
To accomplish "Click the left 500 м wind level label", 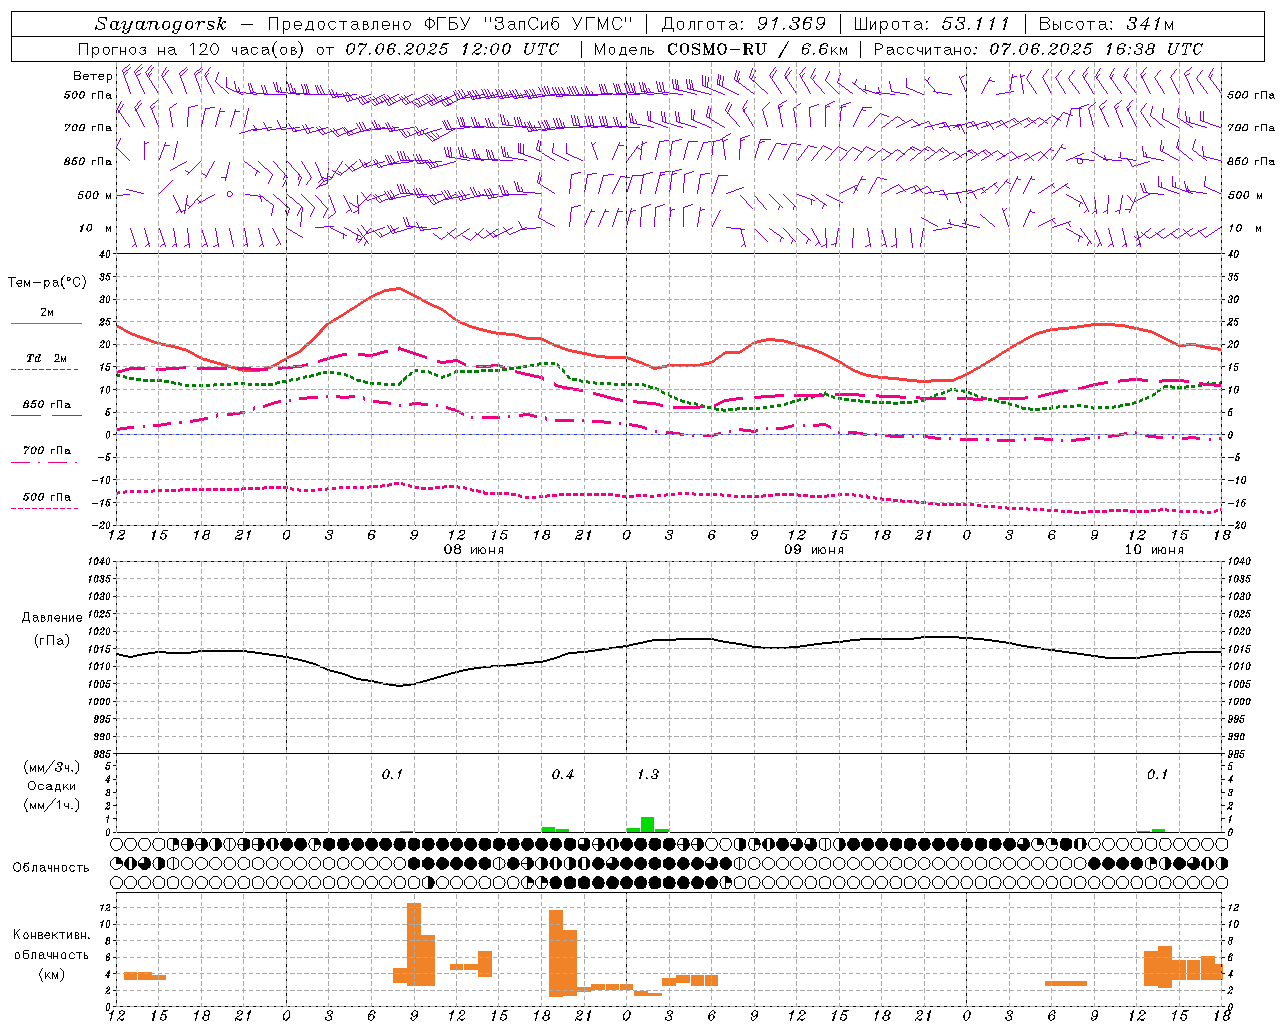I will click(x=95, y=195).
